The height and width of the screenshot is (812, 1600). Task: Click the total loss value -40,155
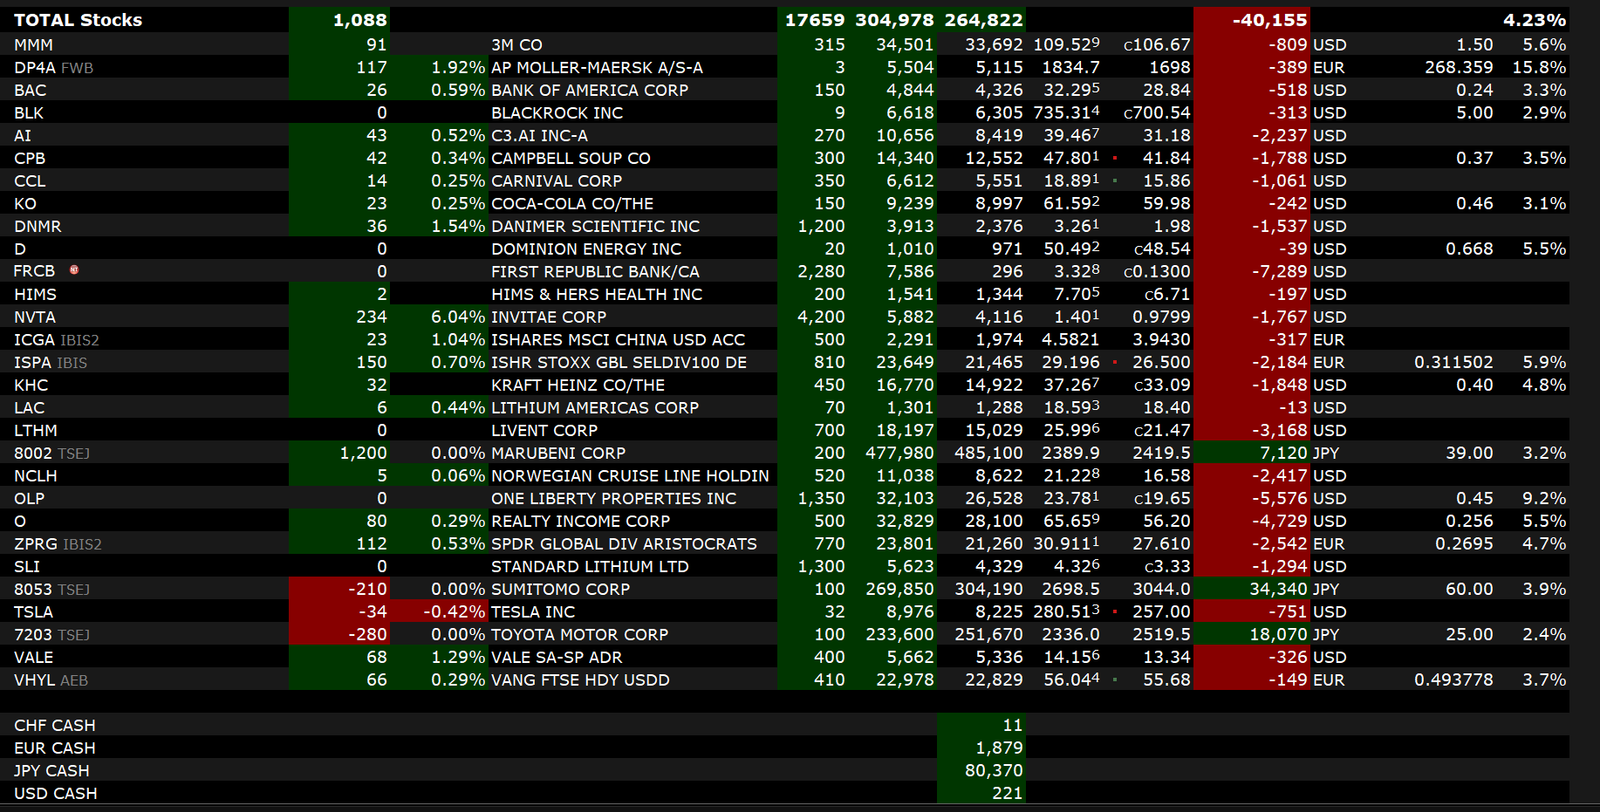pos(1269,20)
